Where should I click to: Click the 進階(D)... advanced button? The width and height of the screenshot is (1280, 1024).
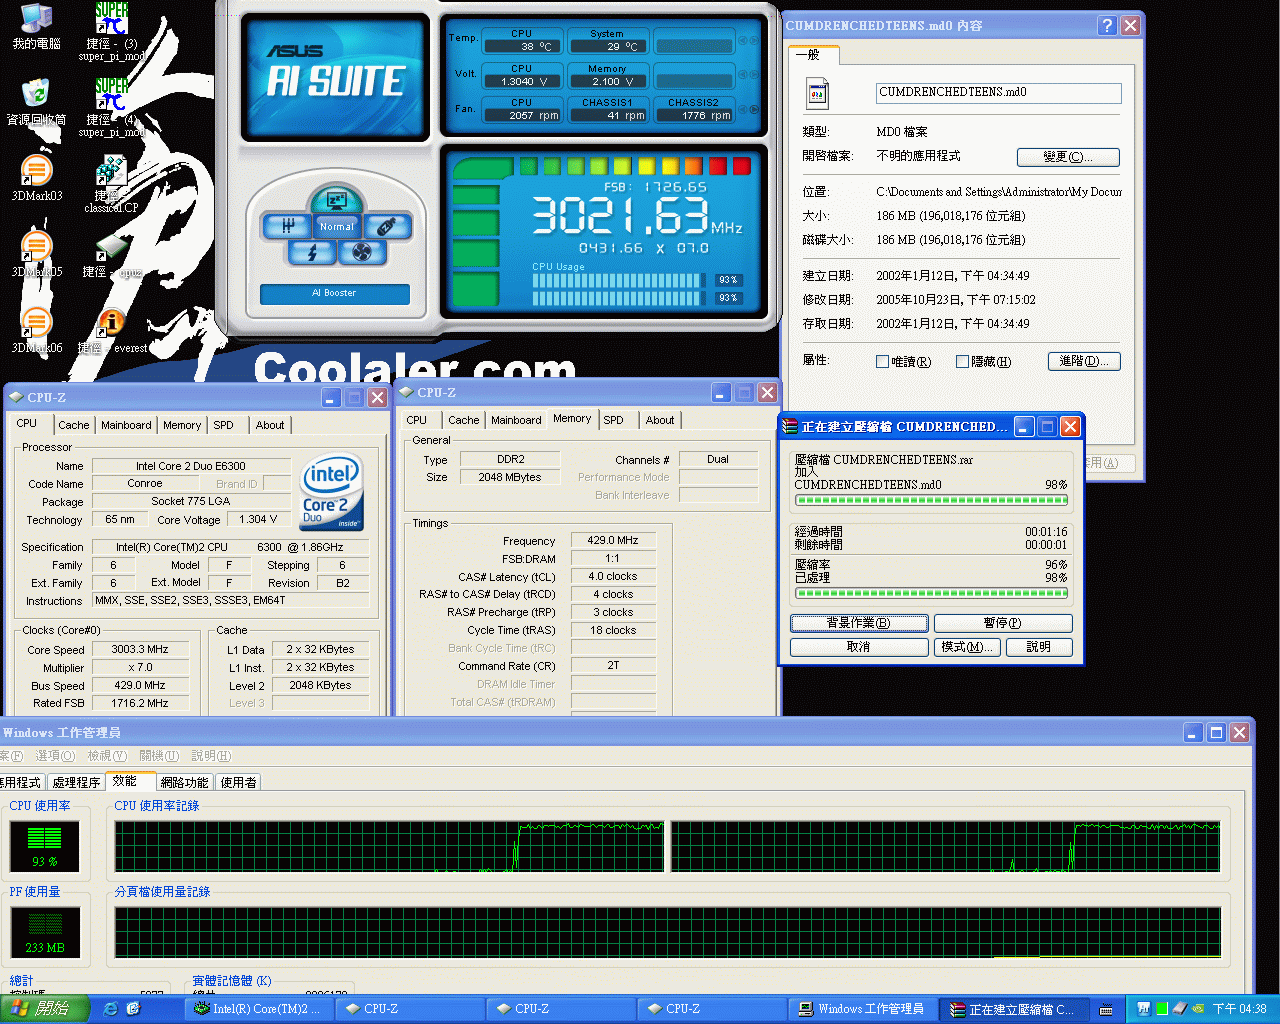(1084, 361)
